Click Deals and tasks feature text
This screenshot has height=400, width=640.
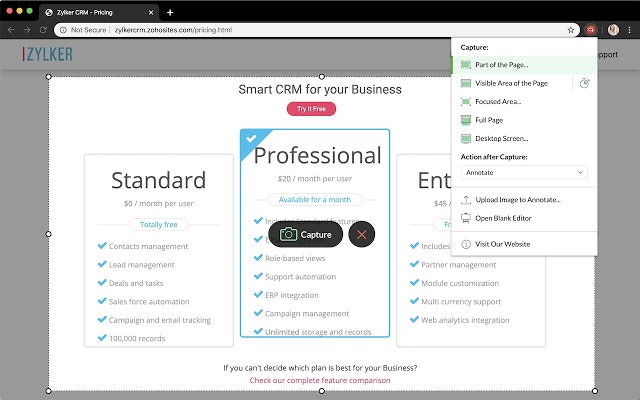tap(136, 283)
